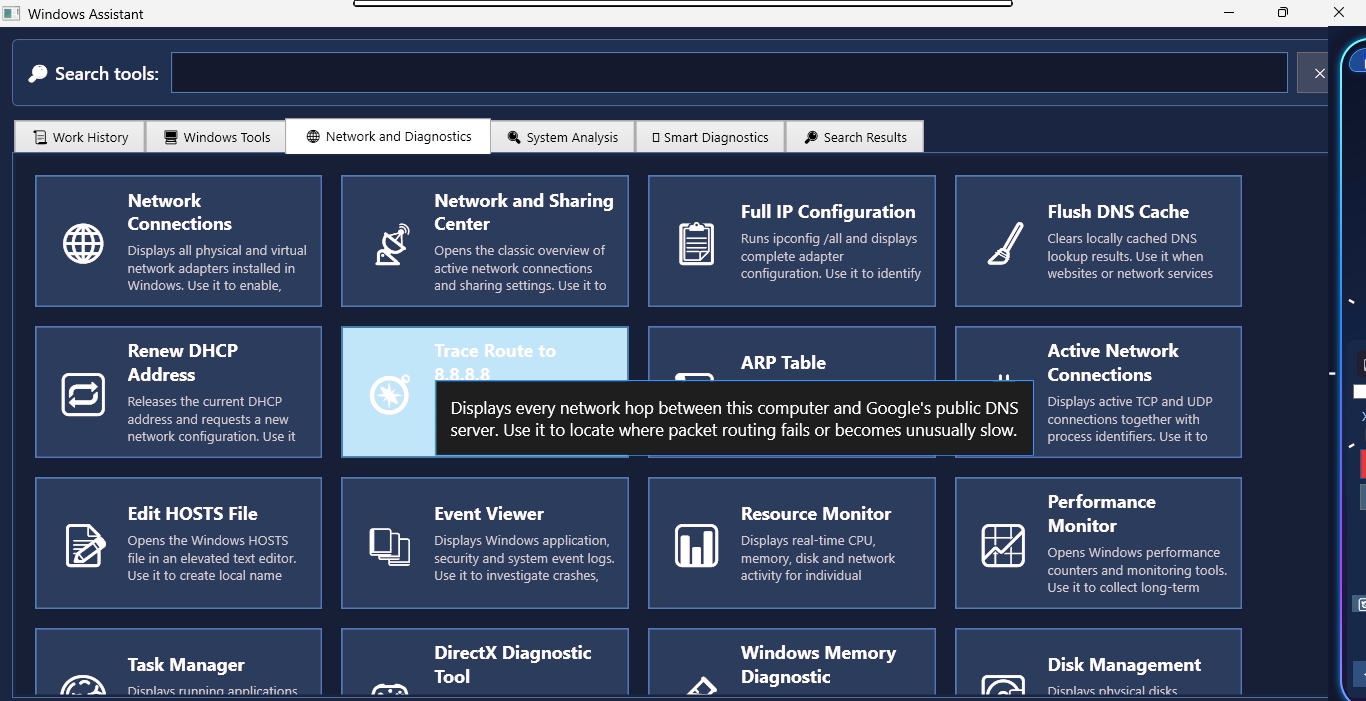Viewport: 1366px width, 701px height.
Task: Click the clipboard icon for Full IP Configuration
Action: coord(697,243)
